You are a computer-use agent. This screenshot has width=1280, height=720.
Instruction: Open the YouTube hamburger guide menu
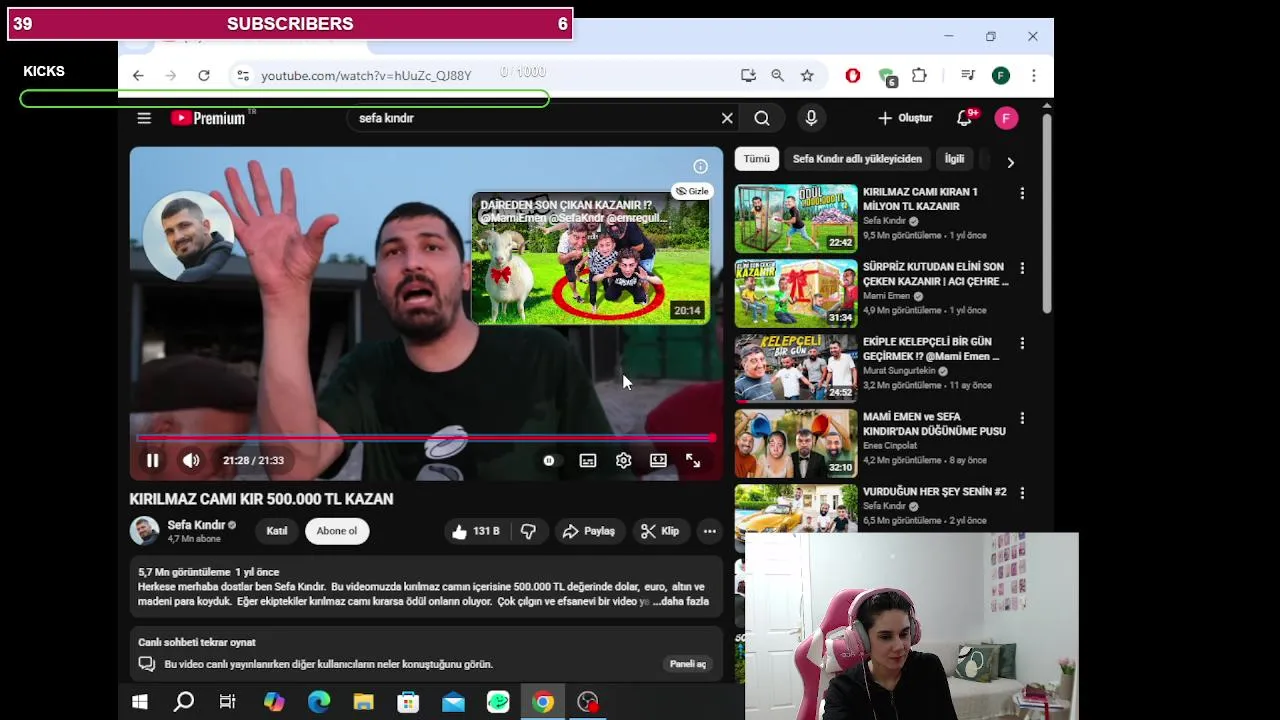tap(144, 118)
